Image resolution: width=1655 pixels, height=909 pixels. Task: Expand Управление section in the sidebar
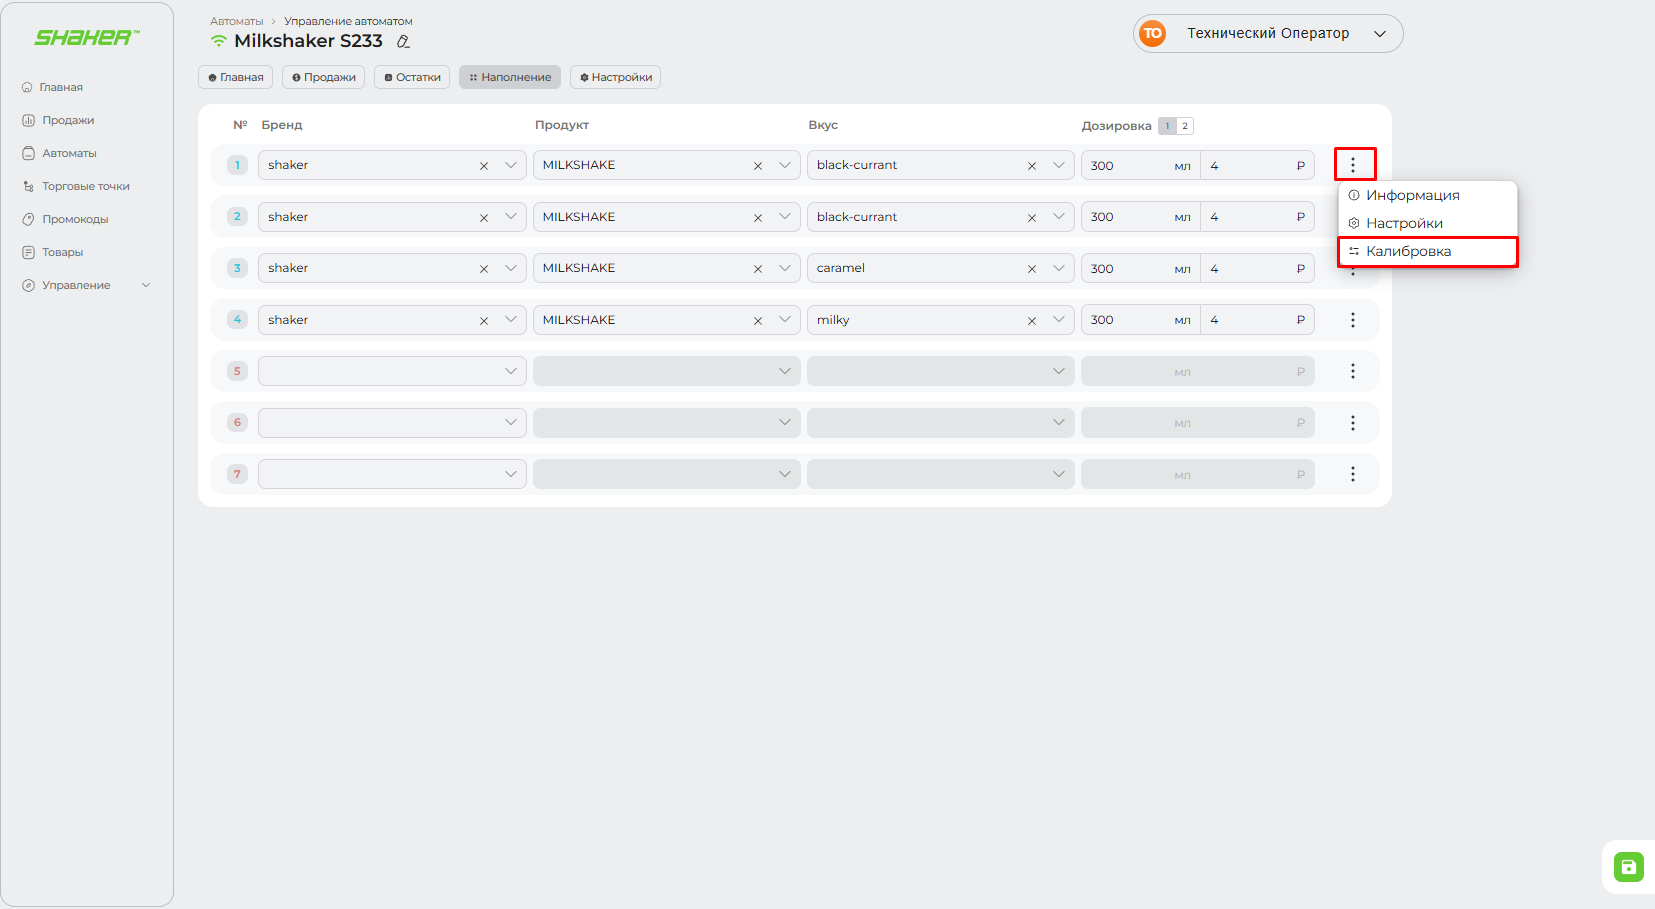point(87,285)
